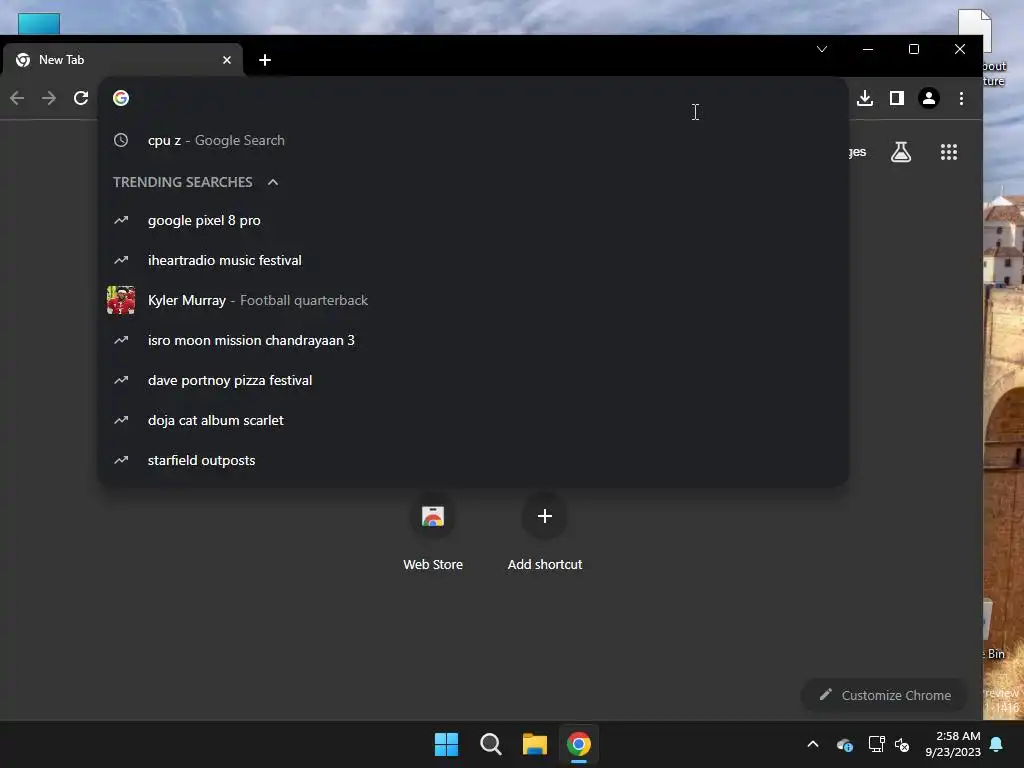Select 'doja cat album scarlet' suggestion
1024x768 pixels.
point(473,421)
